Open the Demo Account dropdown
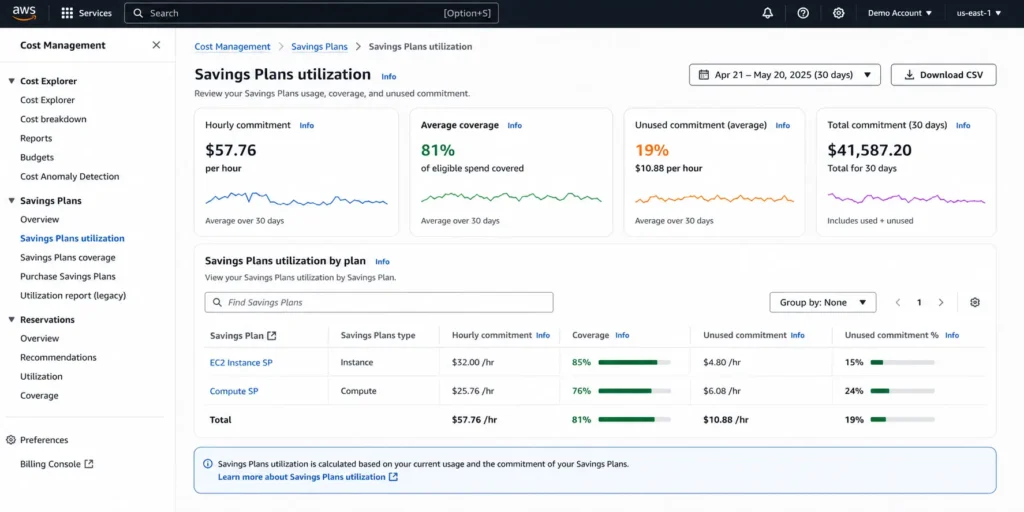The width and height of the screenshot is (1024, 512). click(900, 13)
